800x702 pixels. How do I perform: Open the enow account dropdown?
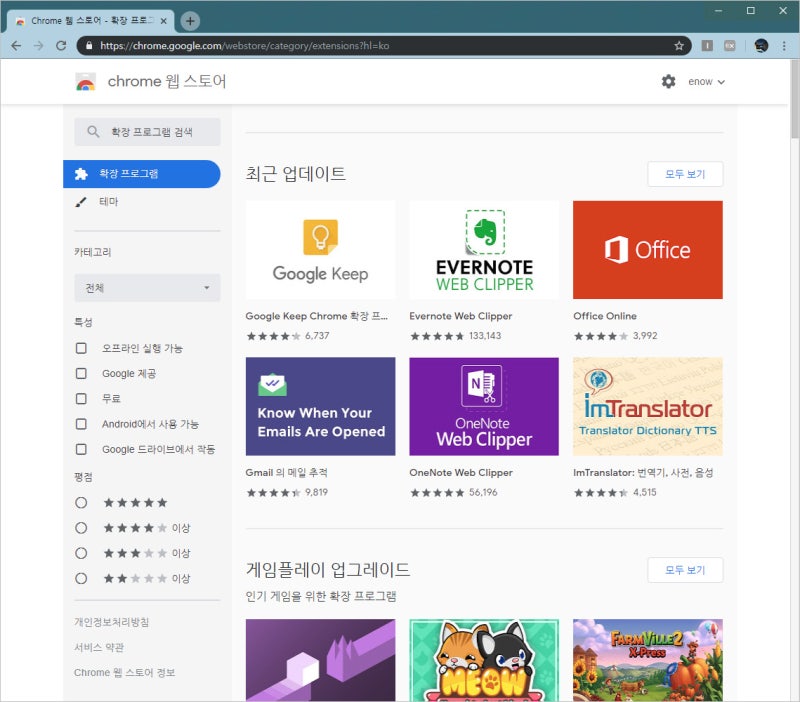click(706, 82)
